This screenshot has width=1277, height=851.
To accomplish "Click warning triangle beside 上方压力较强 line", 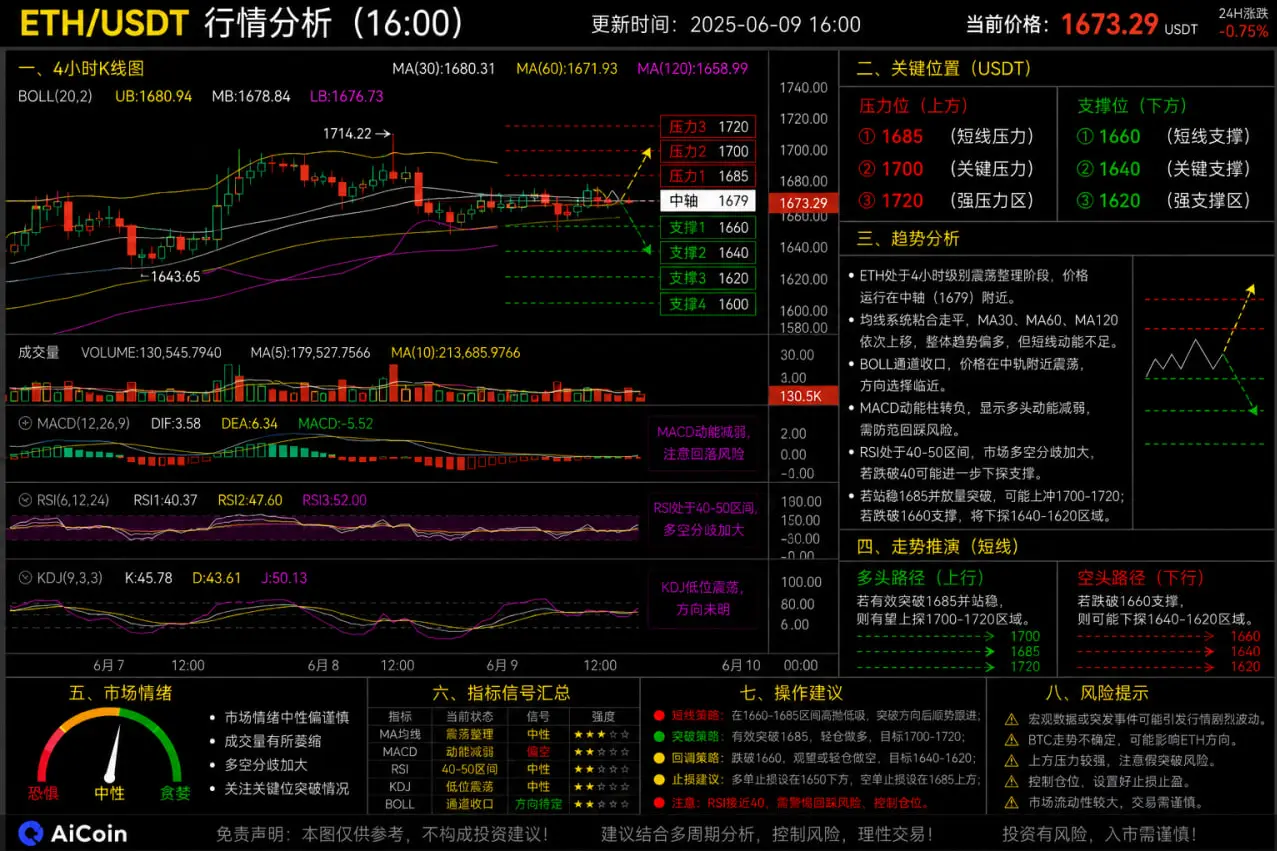I will pos(1011,761).
